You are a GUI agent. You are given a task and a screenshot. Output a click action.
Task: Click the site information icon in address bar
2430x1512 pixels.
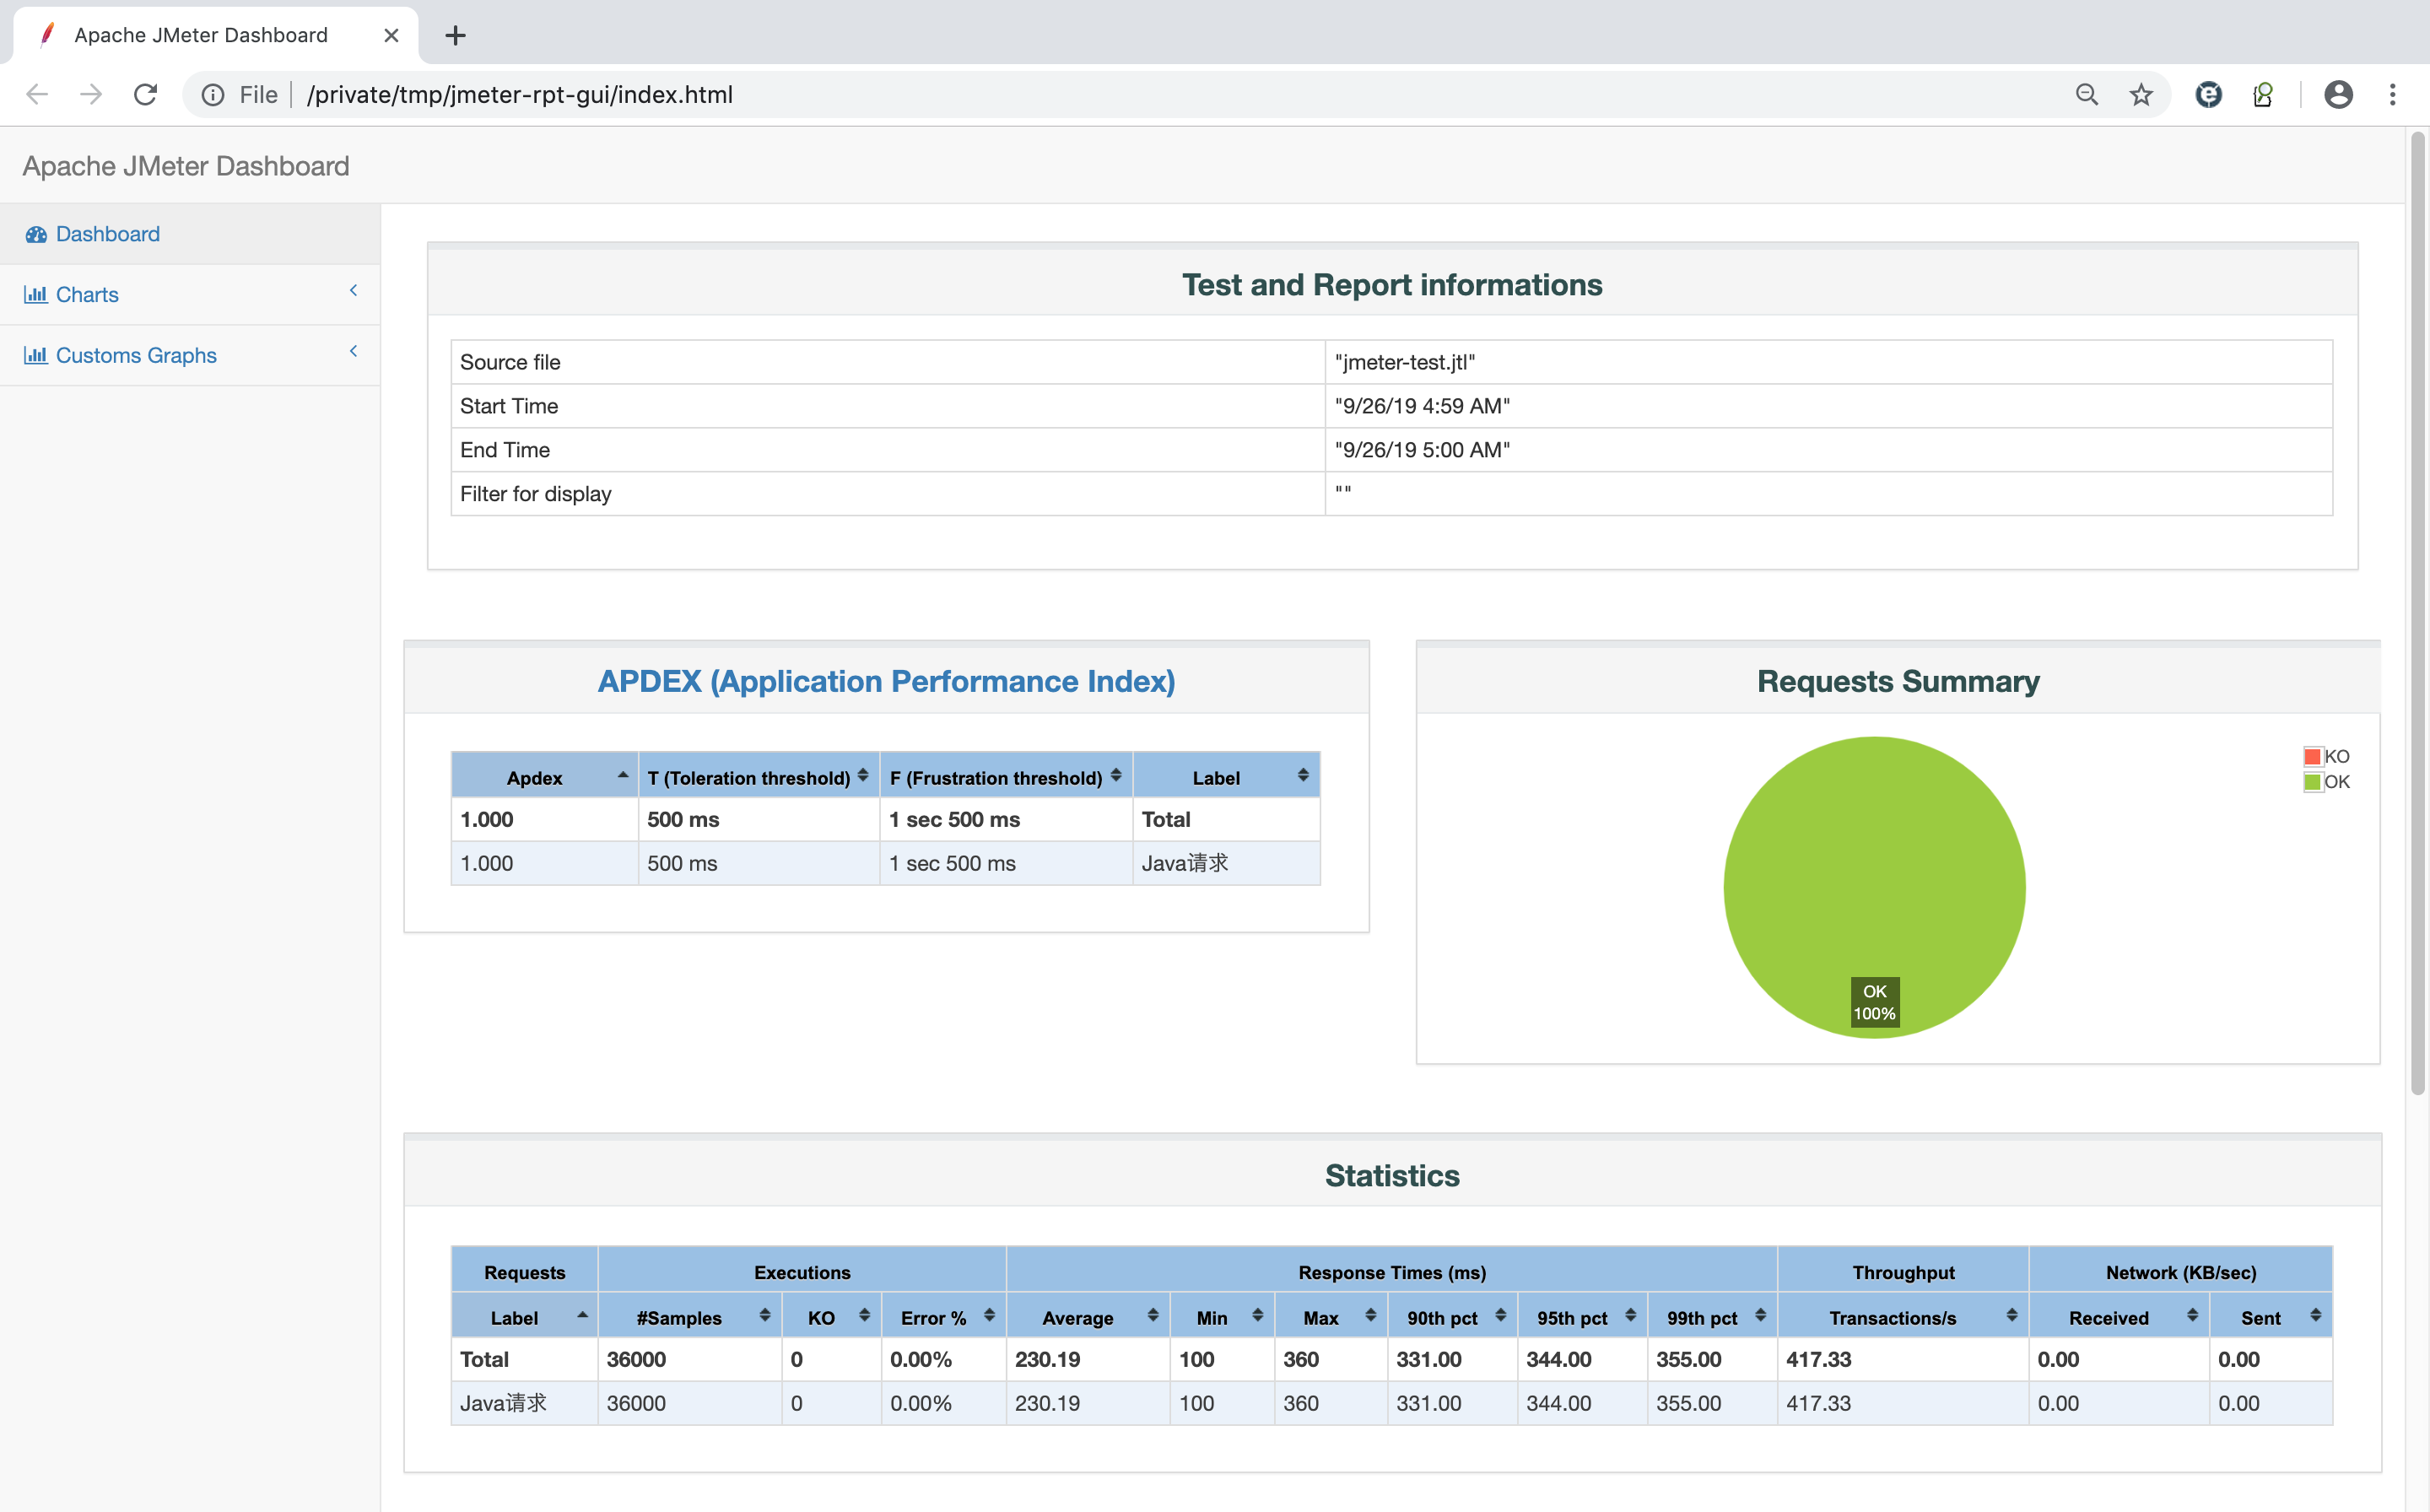[x=213, y=94]
